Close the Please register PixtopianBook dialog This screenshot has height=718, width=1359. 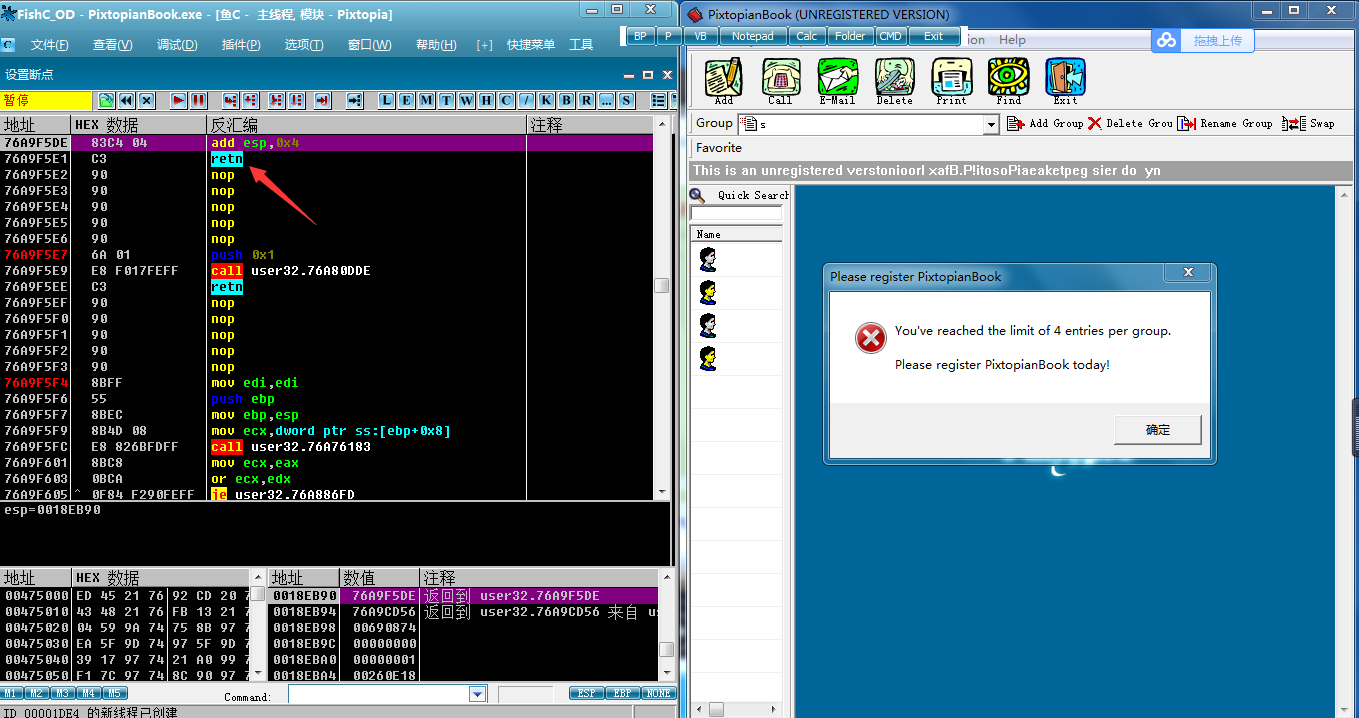[x=1188, y=272]
